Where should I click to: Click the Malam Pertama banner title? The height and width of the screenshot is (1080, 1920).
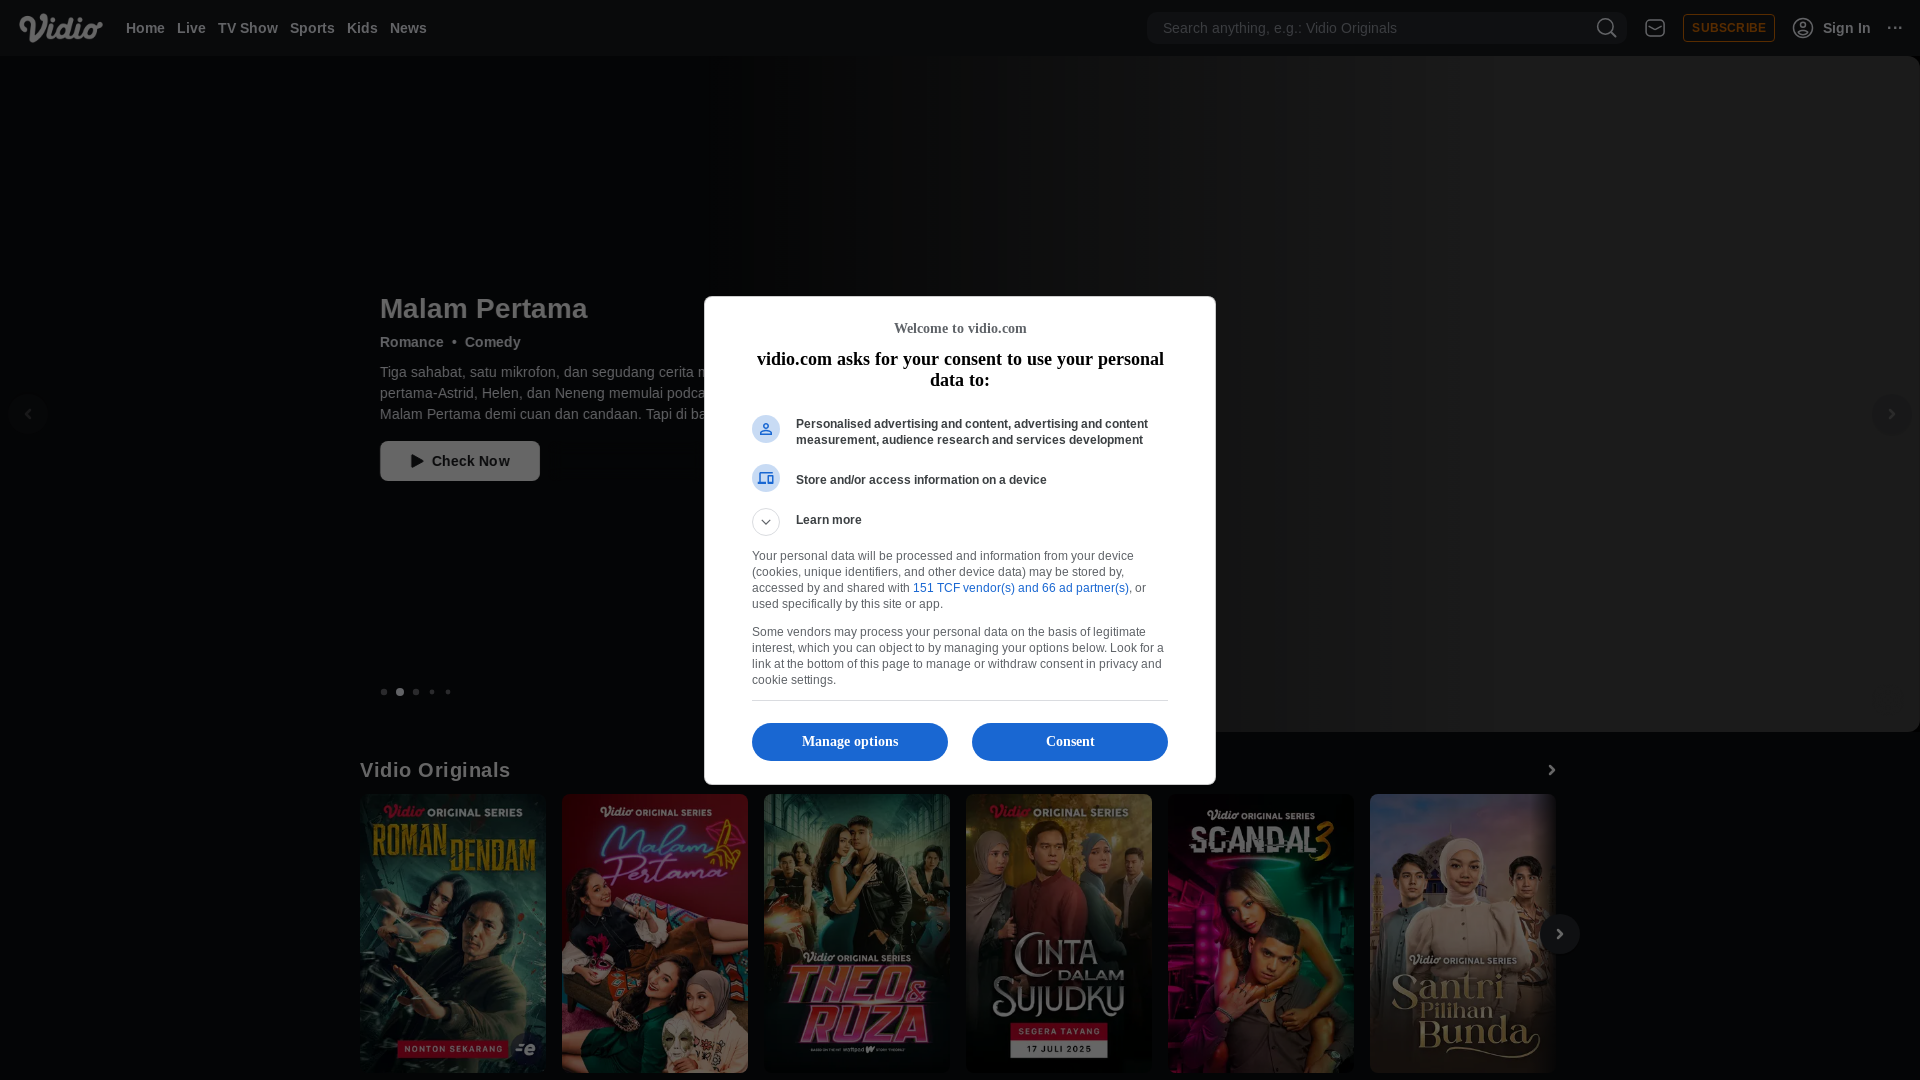tap(484, 309)
